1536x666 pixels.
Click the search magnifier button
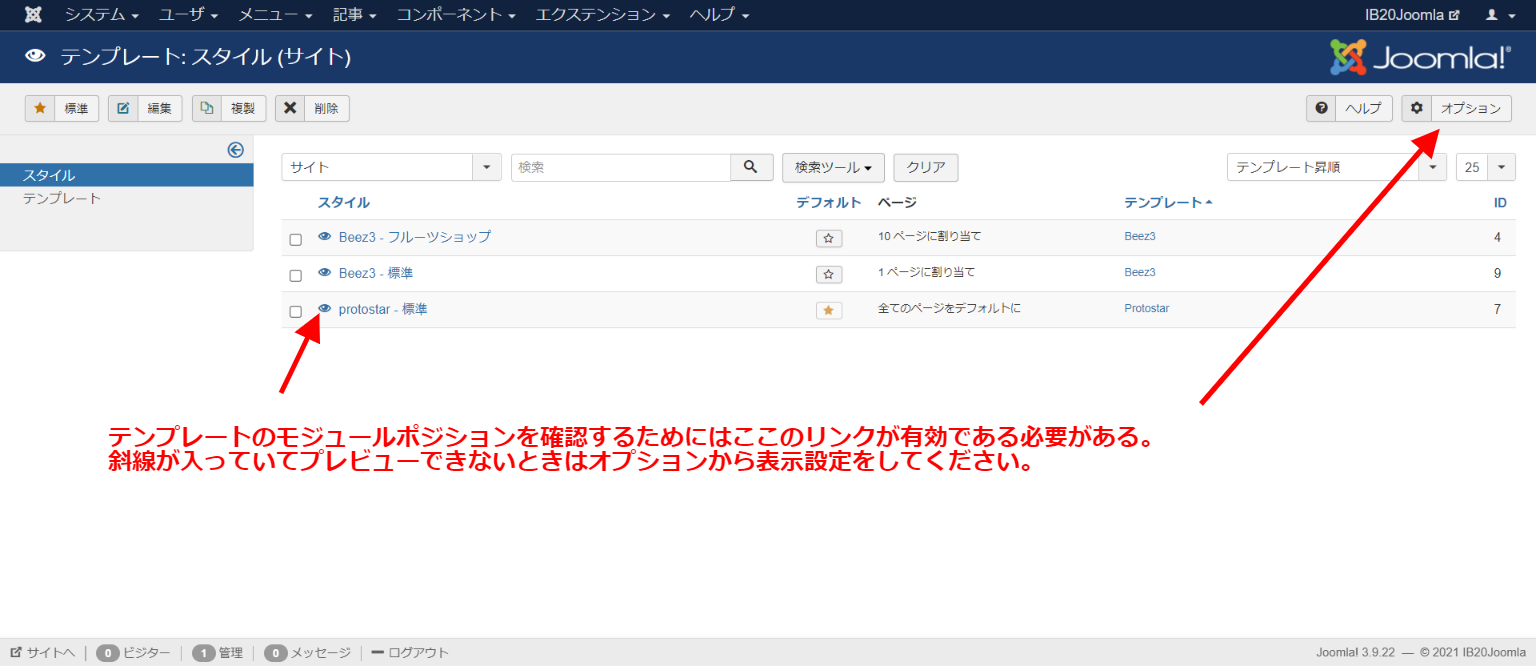click(752, 167)
